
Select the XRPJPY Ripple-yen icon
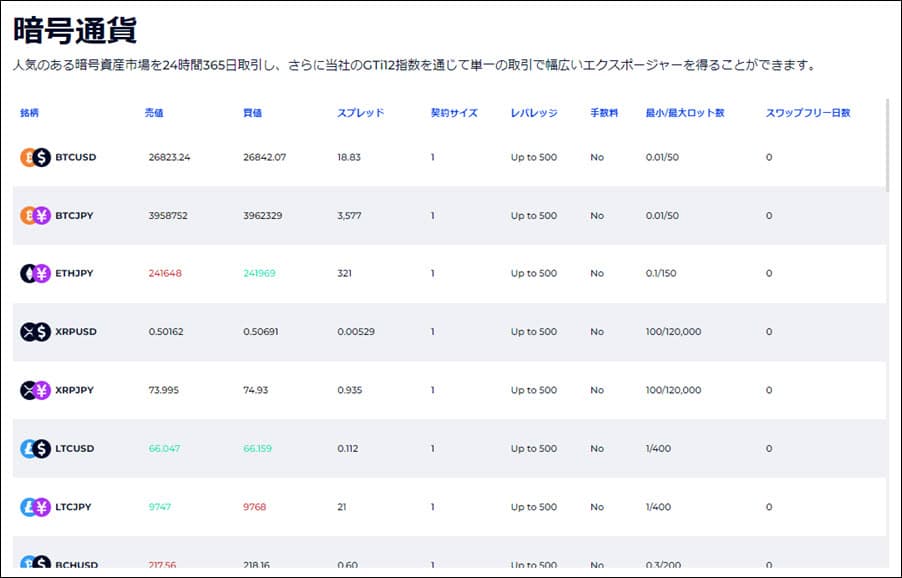pos(35,390)
